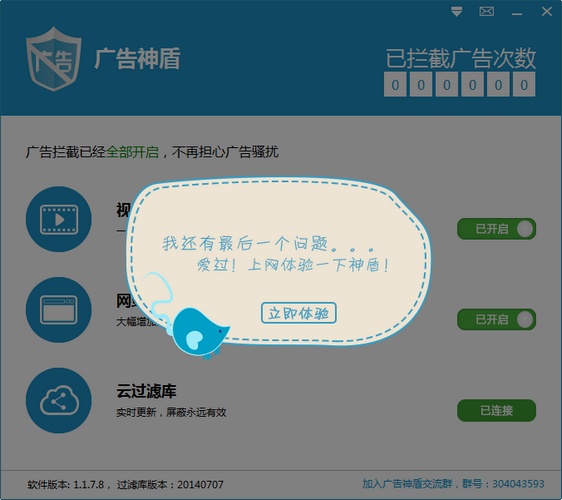Click the 软件版本: 1.1.7.8 text
562x500 pixels.
pos(66,485)
